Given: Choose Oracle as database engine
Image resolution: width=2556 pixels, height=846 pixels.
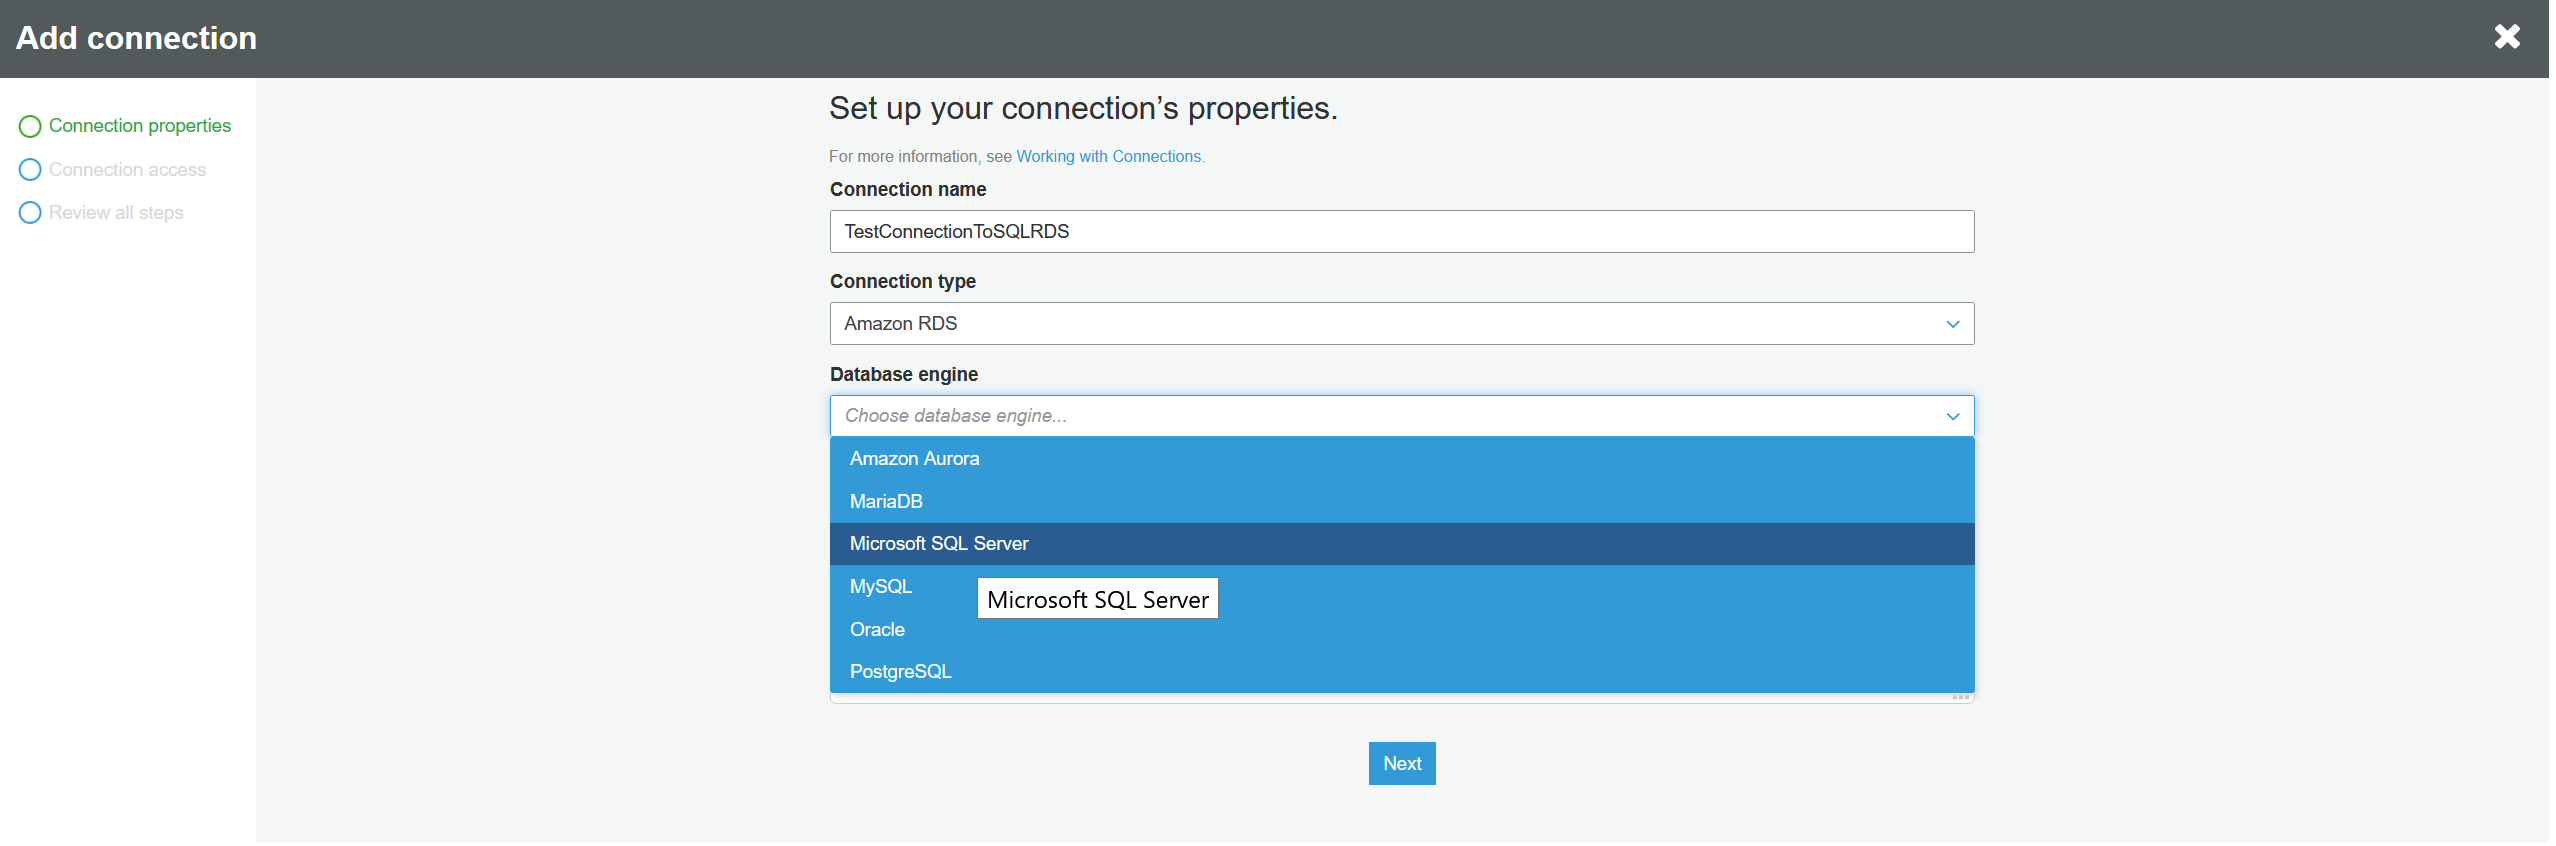Looking at the screenshot, I should (x=877, y=630).
